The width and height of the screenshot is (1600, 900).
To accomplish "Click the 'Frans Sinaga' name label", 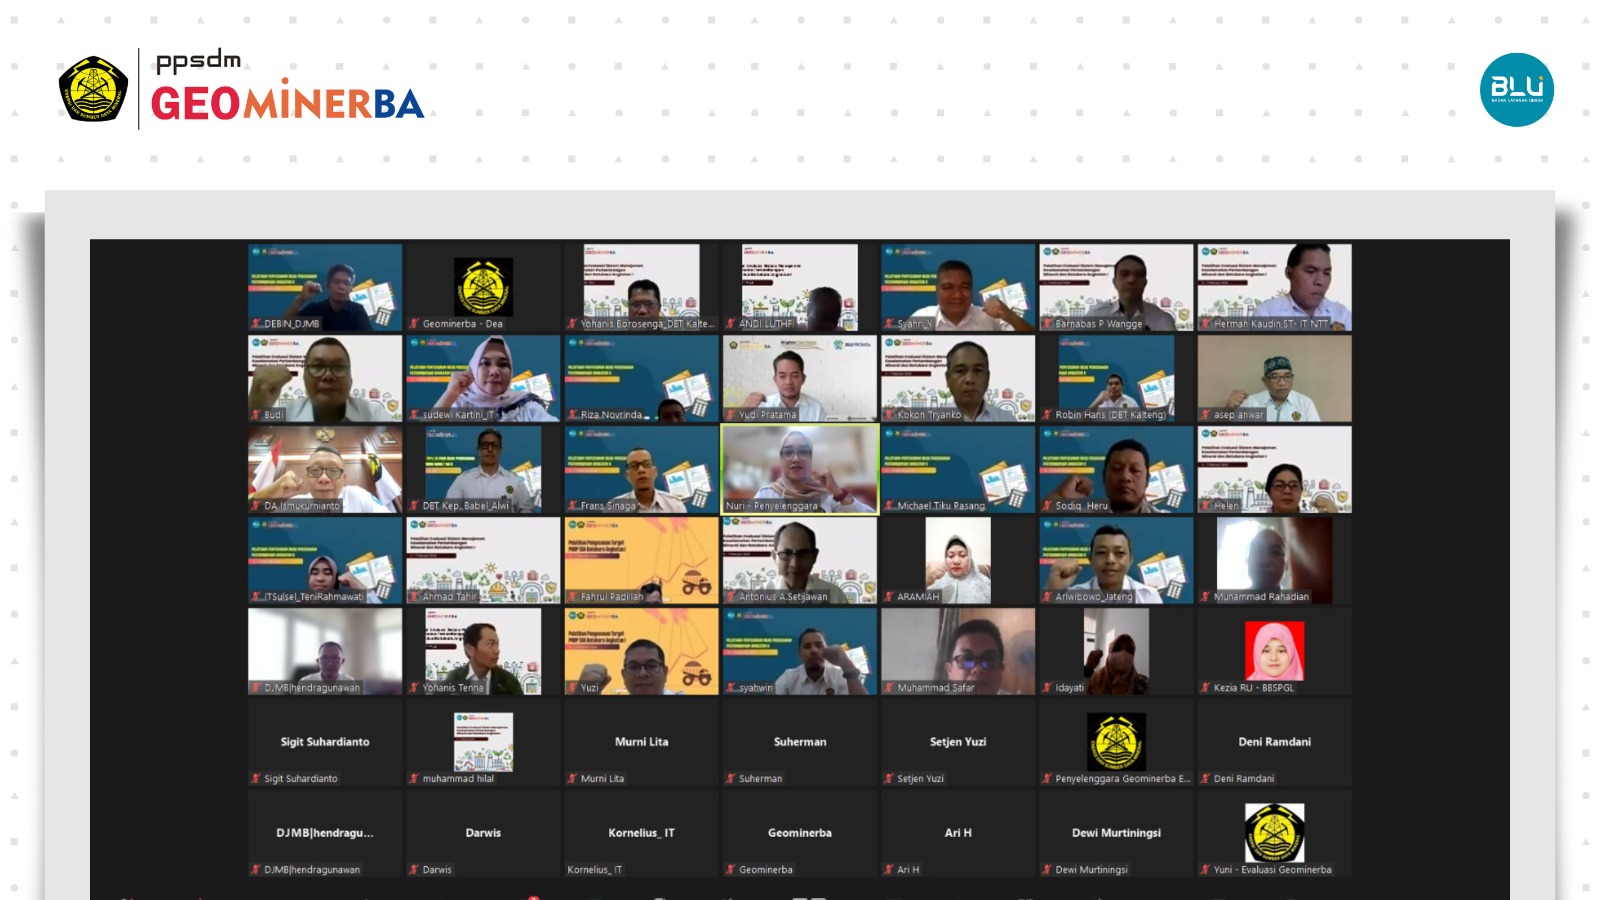I will point(608,506).
